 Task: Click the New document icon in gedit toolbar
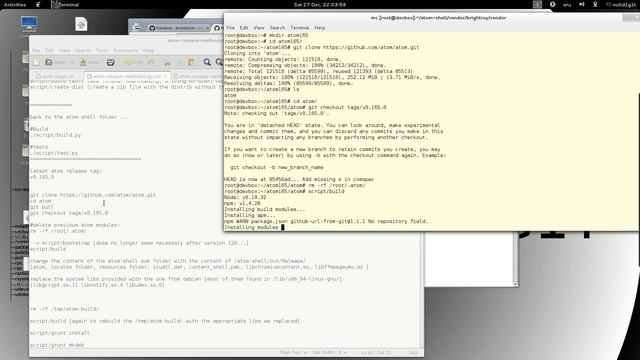[37, 62]
